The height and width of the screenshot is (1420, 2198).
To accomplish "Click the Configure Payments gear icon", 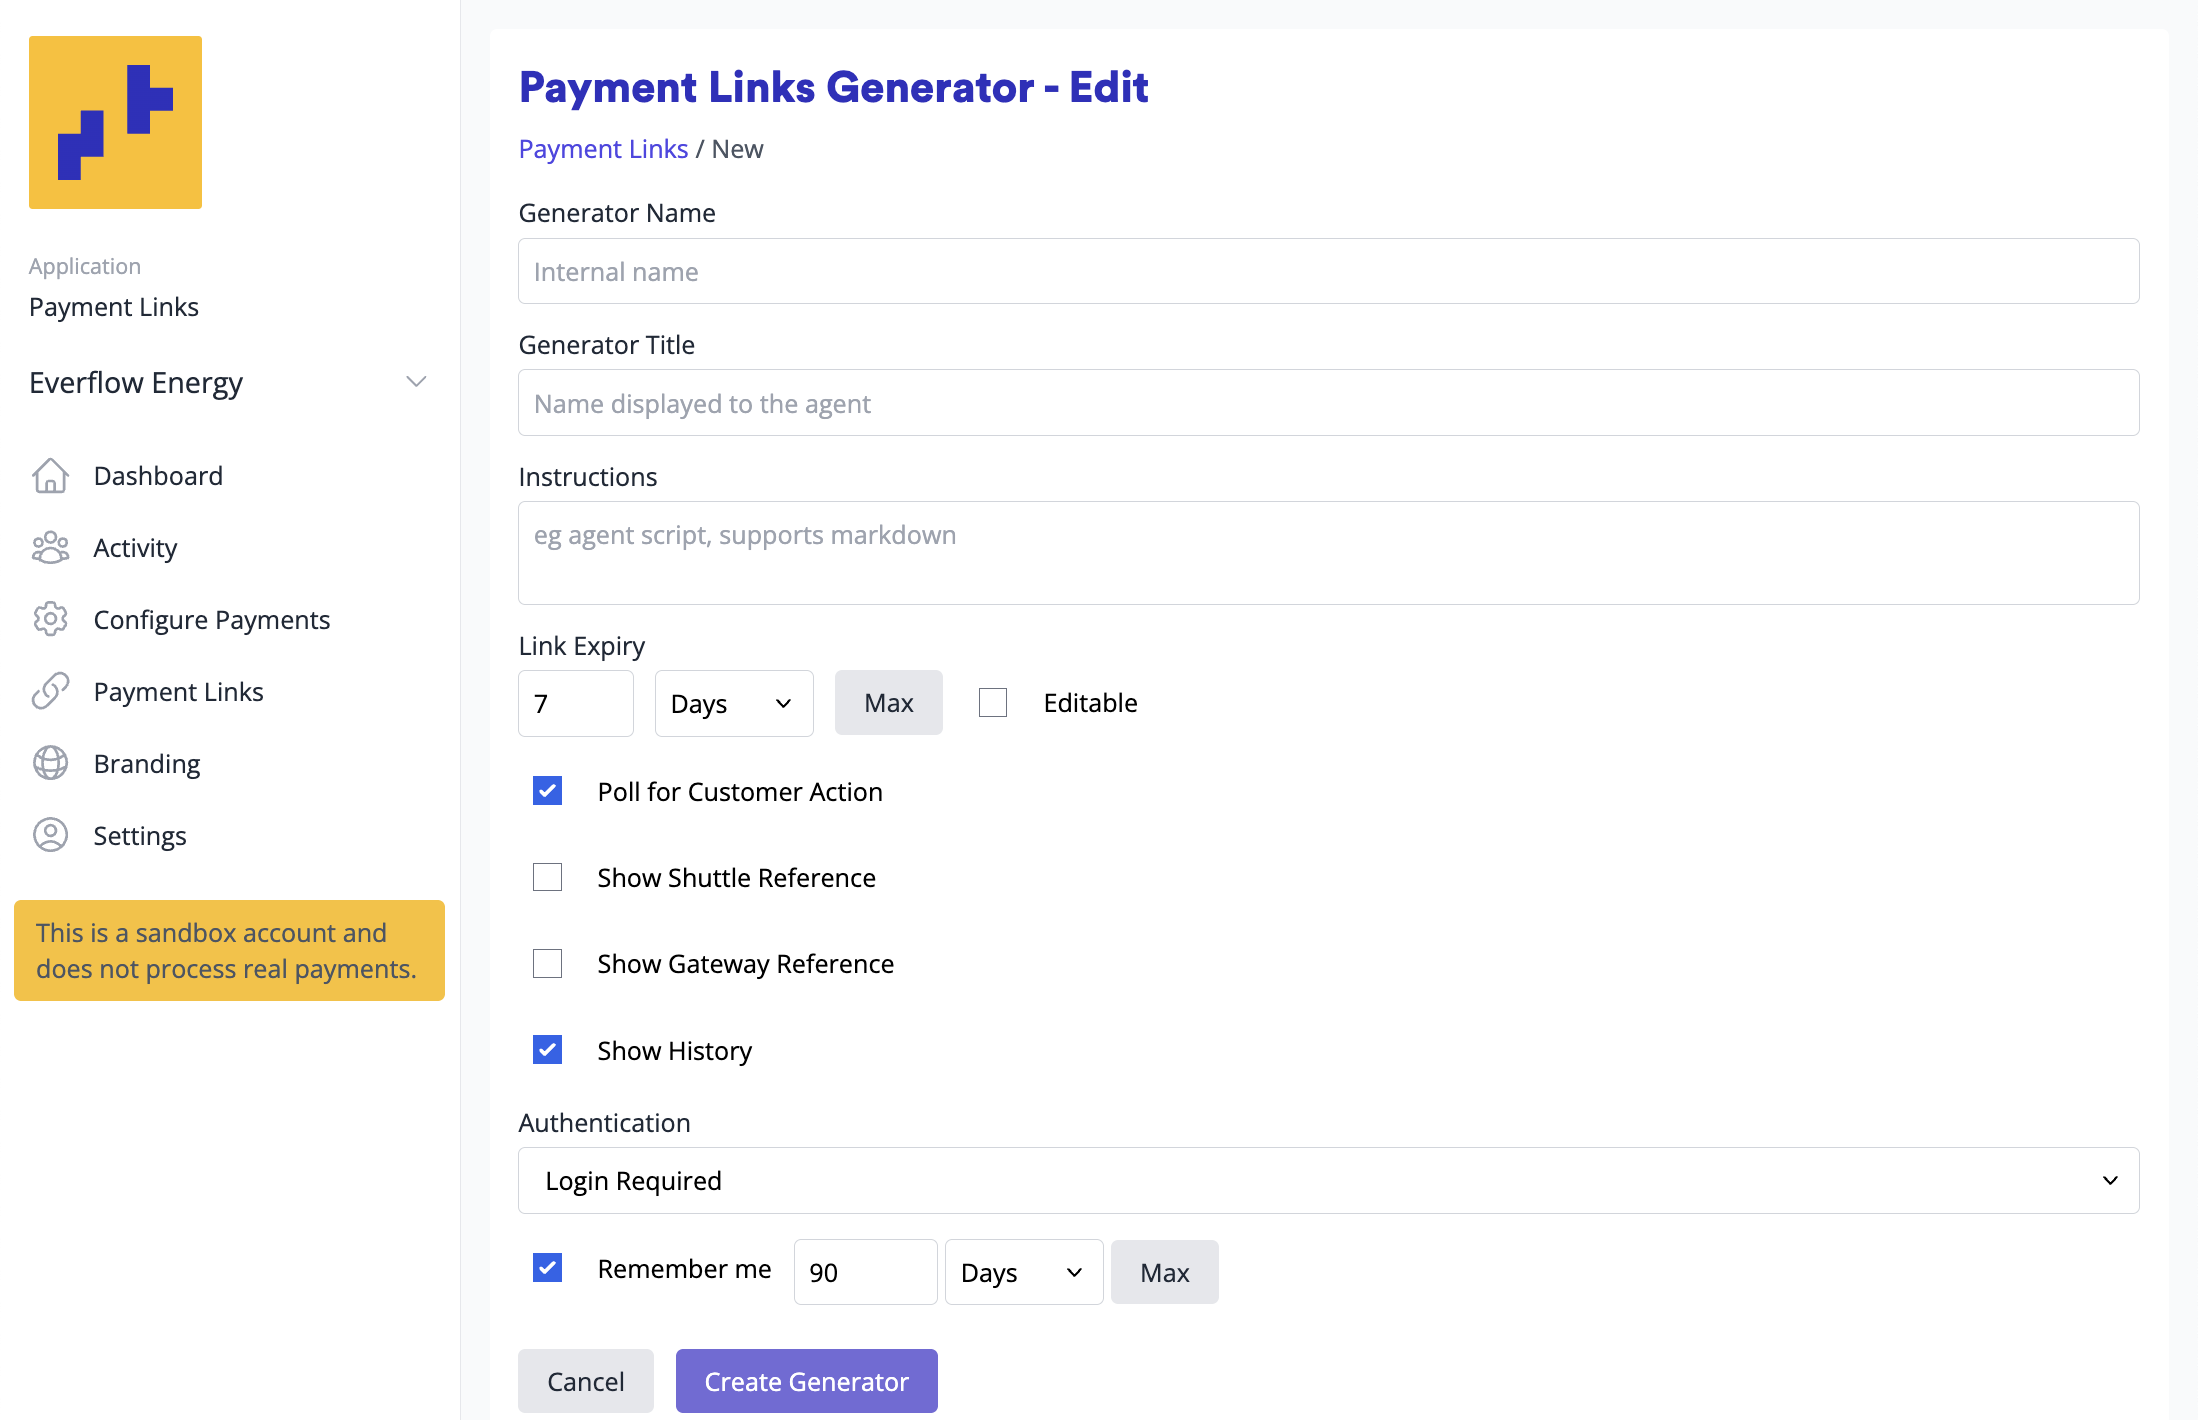I will point(50,620).
